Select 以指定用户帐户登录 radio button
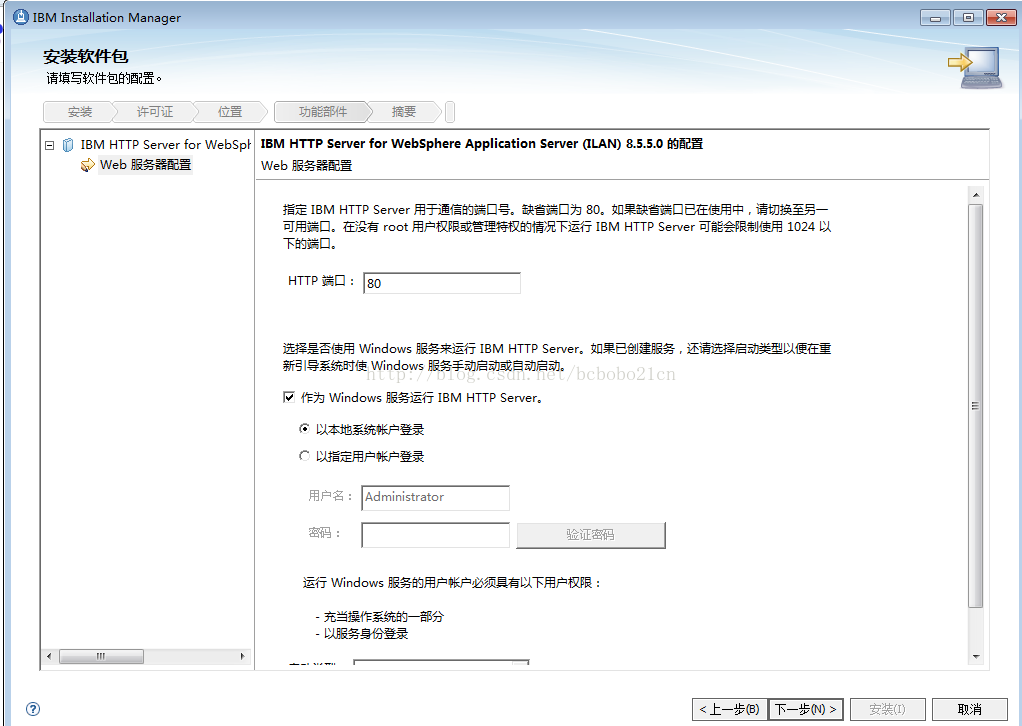Viewport: 1022px width, 726px height. click(x=304, y=456)
